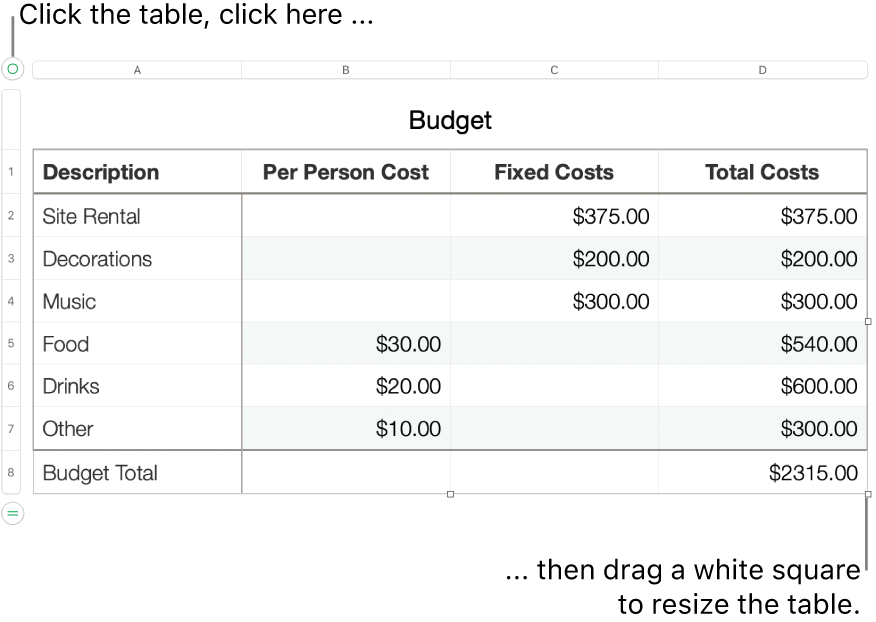
Task: Select the Total Costs header cell
Action: click(x=762, y=171)
